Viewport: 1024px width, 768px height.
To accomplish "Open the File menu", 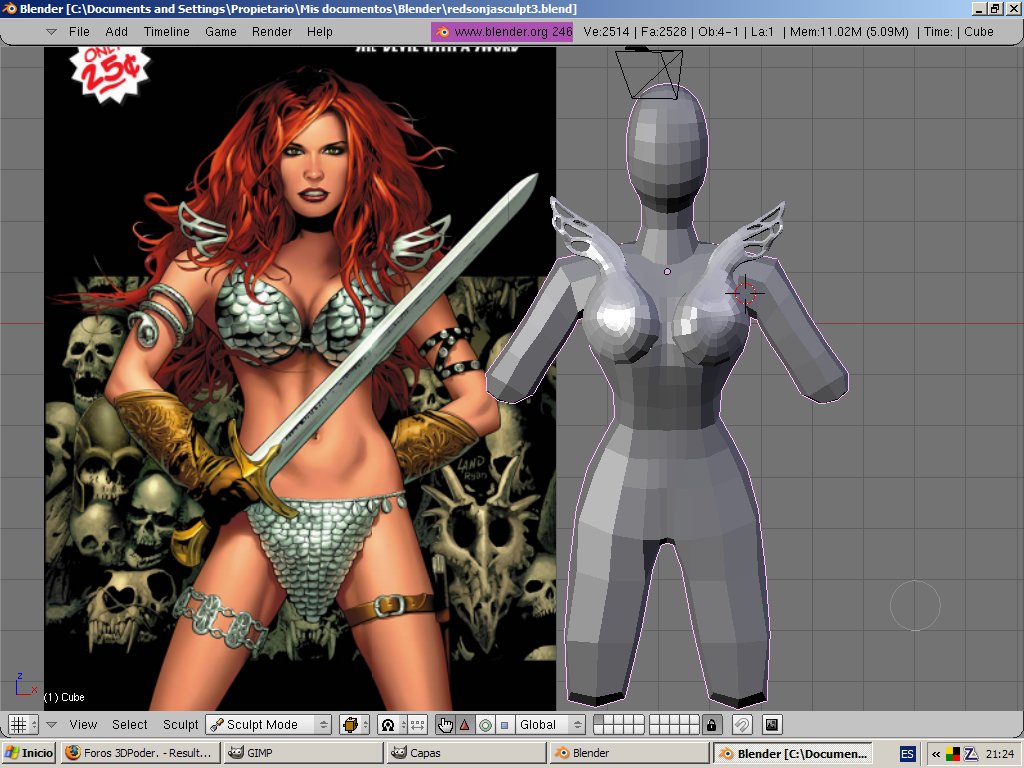I will pyautogui.click(x=79, y=31).
